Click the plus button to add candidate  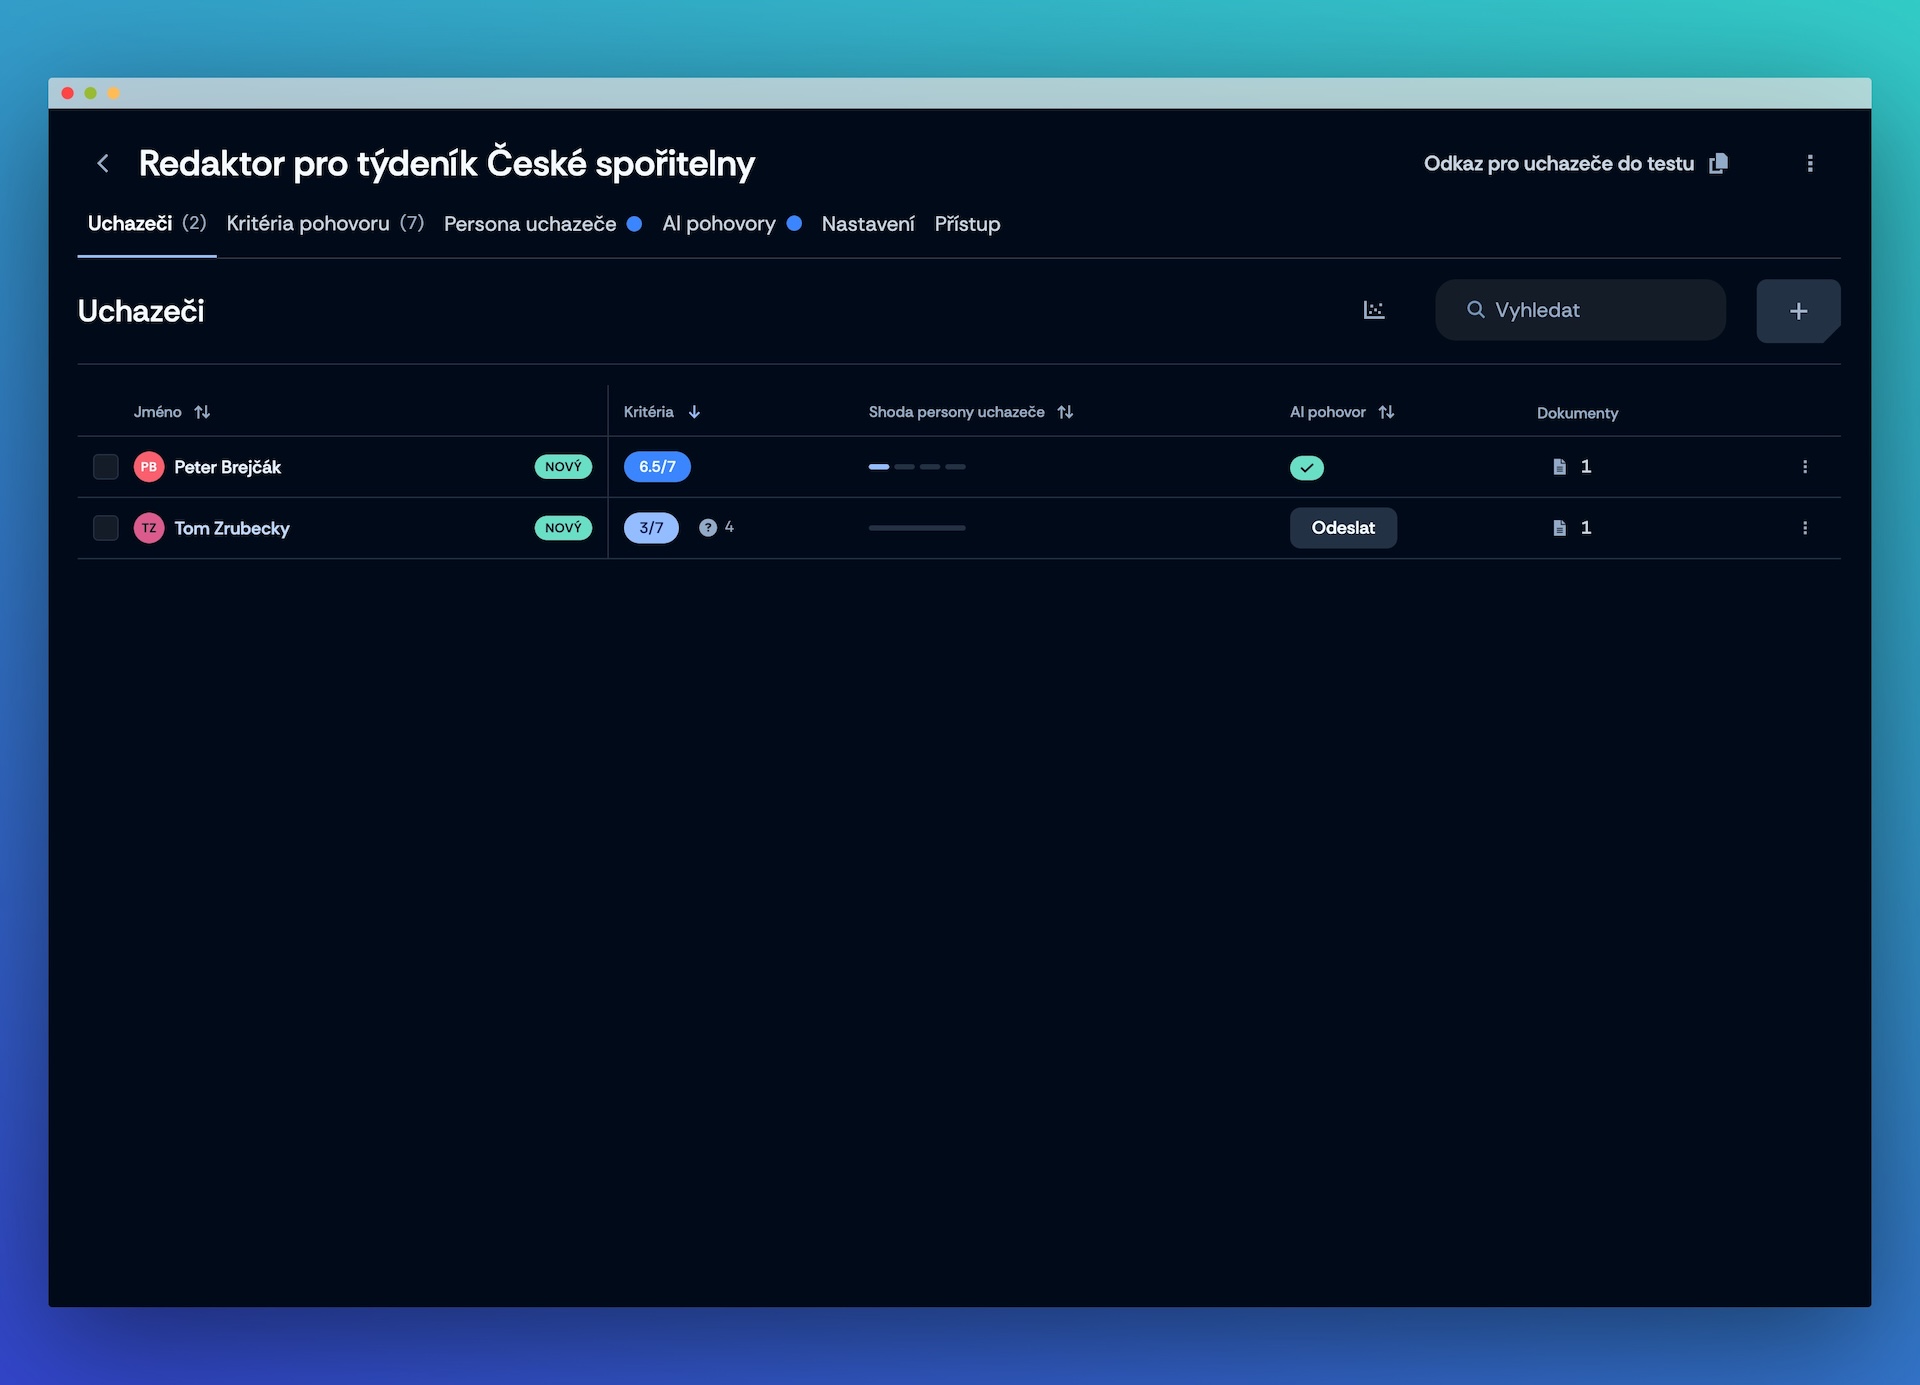[x=1797, y=311]
